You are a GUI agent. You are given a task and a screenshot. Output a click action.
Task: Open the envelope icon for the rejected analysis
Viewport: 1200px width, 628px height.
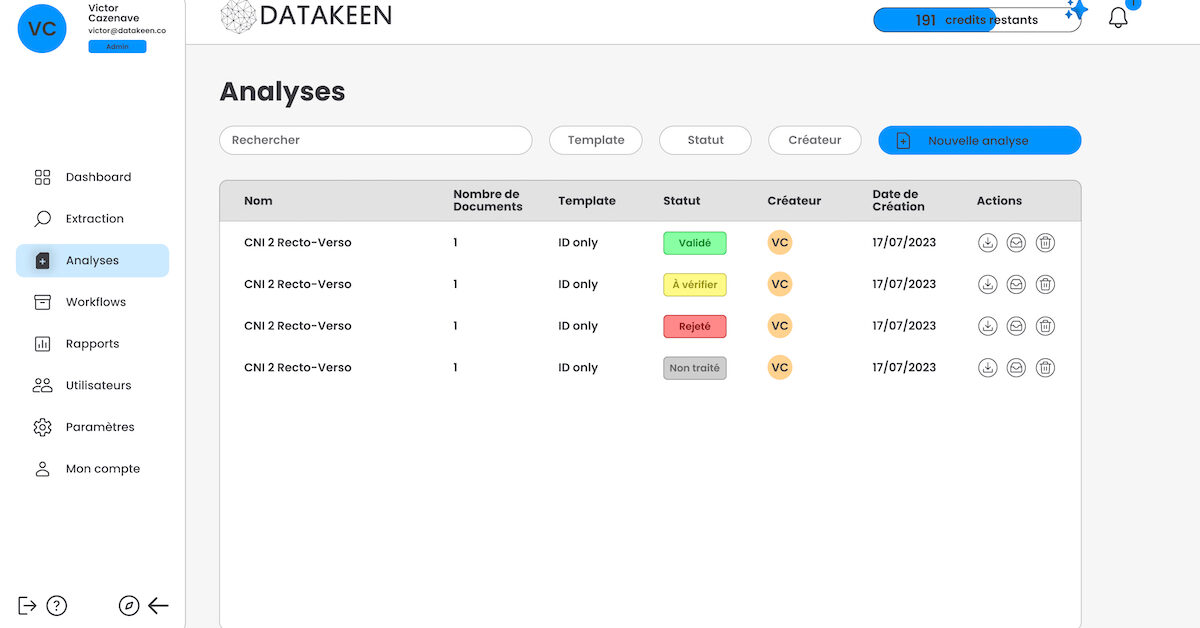click(1016, 325)
